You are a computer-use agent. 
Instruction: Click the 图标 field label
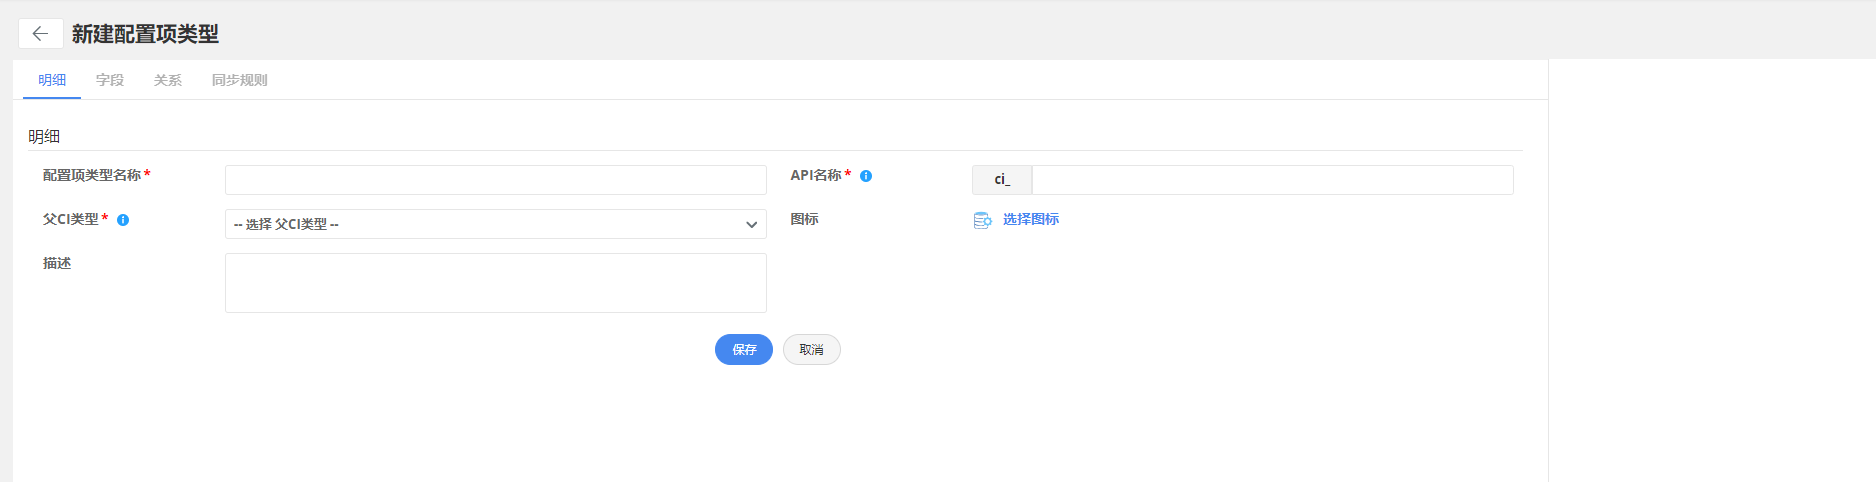805,219
